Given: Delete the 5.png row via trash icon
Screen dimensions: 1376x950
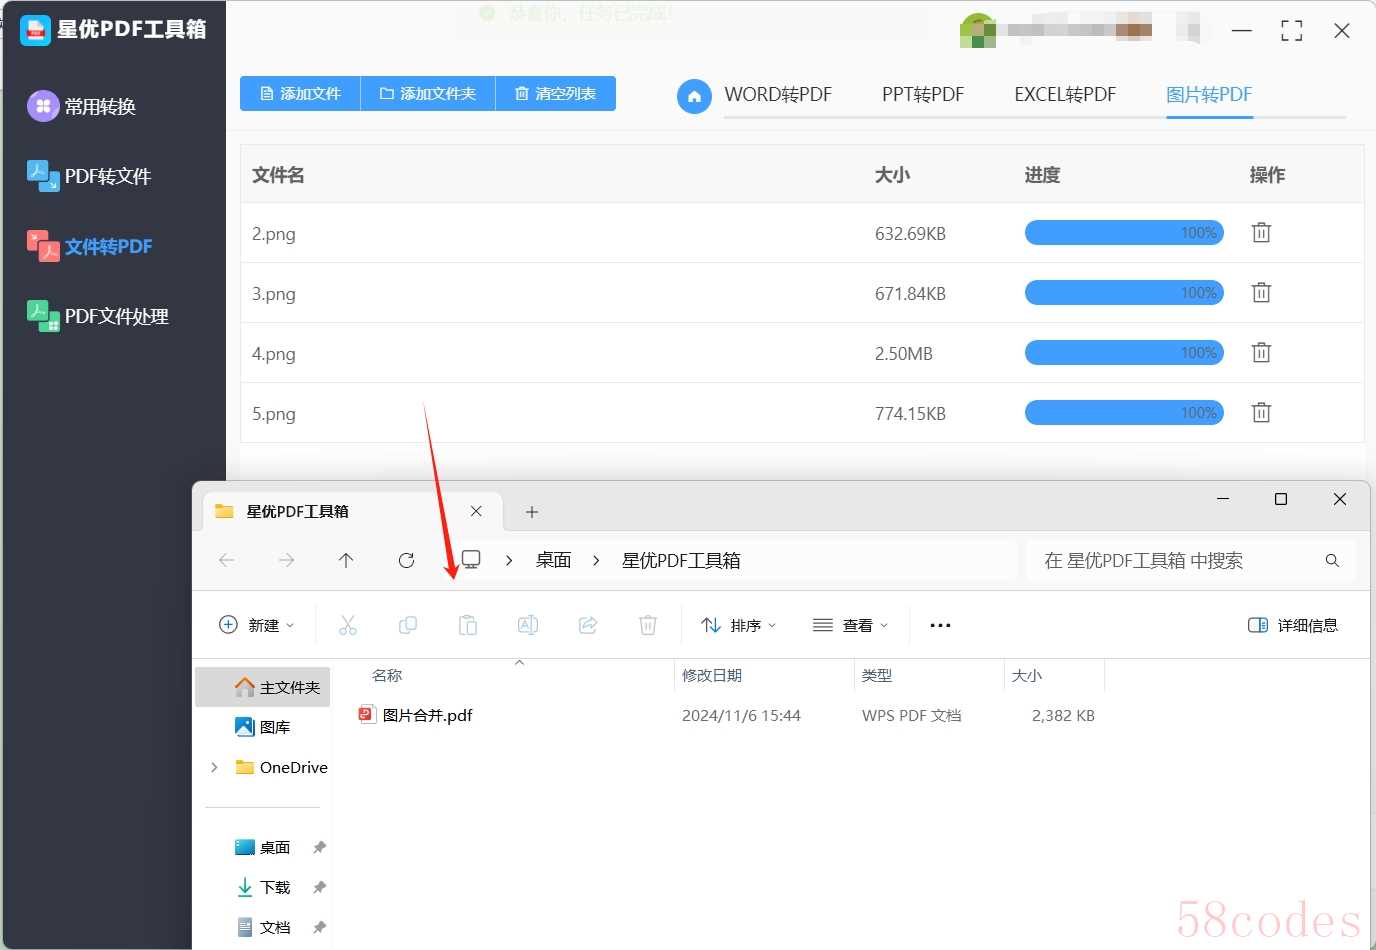Looking at the screenshot, I should [x=1261, y=413].
